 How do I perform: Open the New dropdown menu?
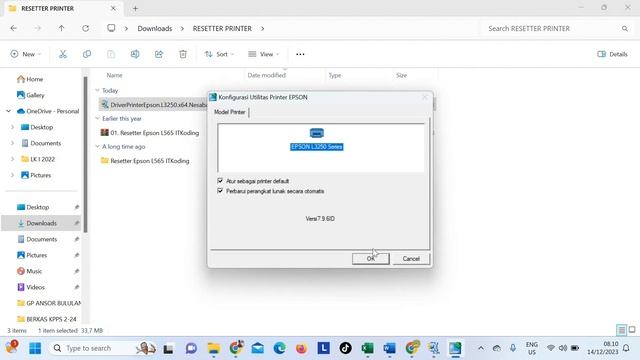point(26,54)
